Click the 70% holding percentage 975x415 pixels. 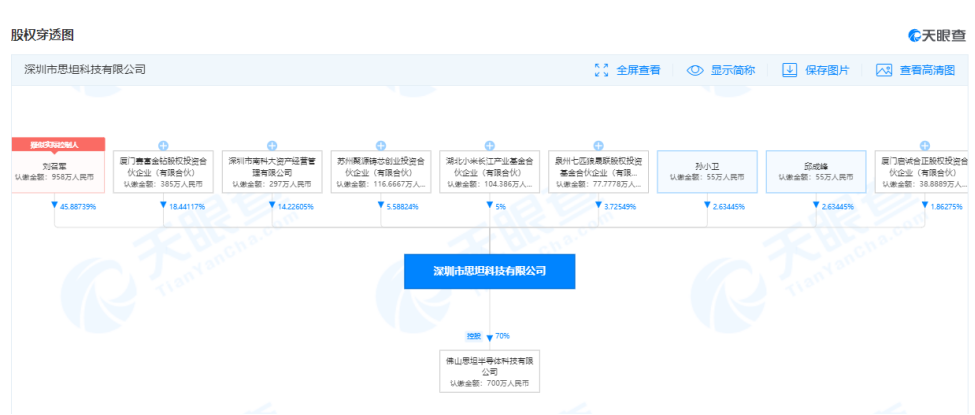[502, 336]
